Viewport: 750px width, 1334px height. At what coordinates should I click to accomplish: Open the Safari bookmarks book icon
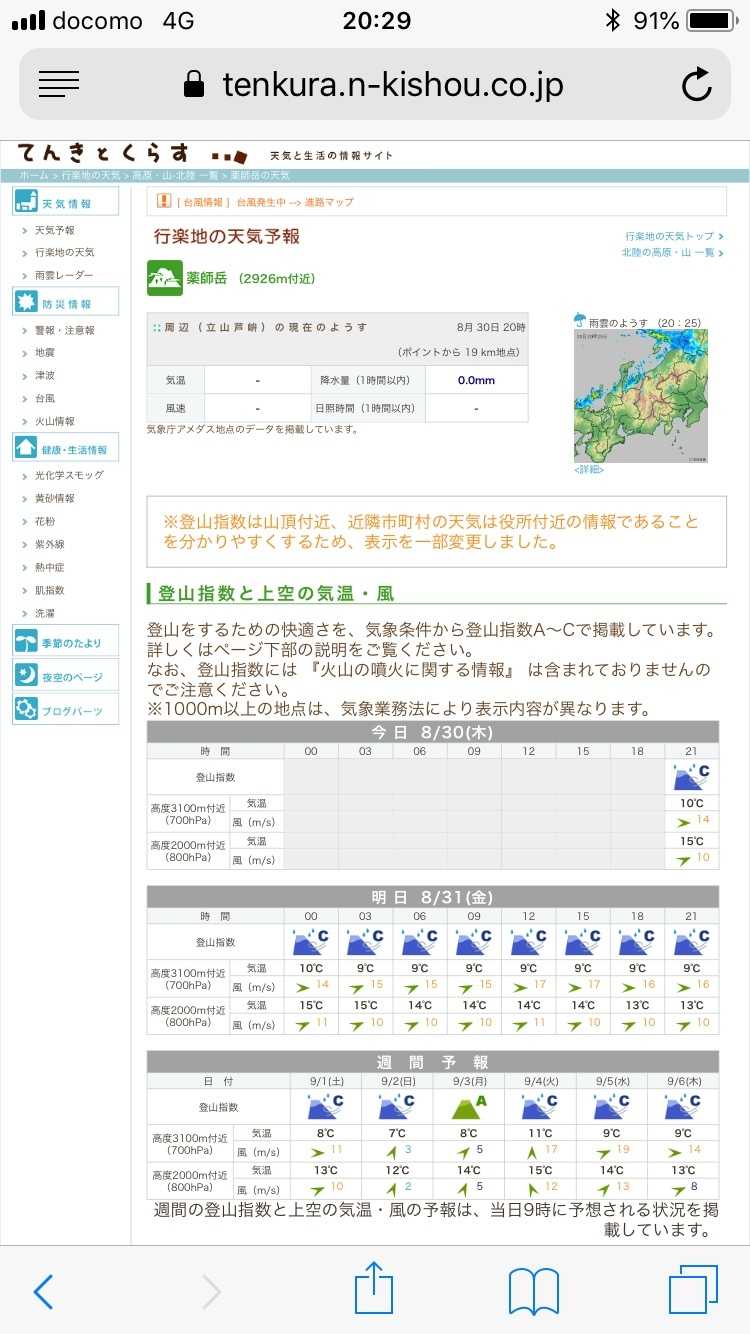tap(533, 1290)
